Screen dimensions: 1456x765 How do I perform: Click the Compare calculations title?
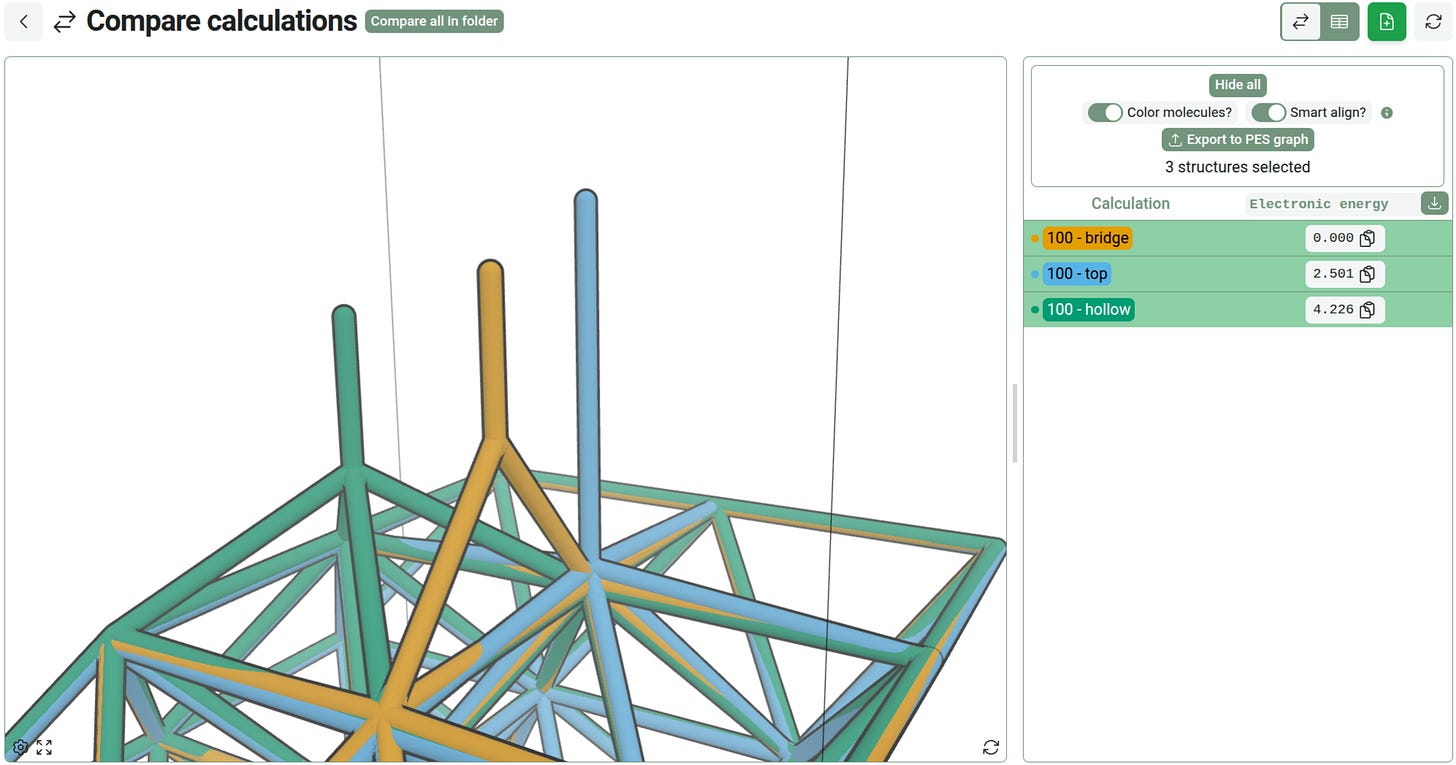(x=221, y=21)
